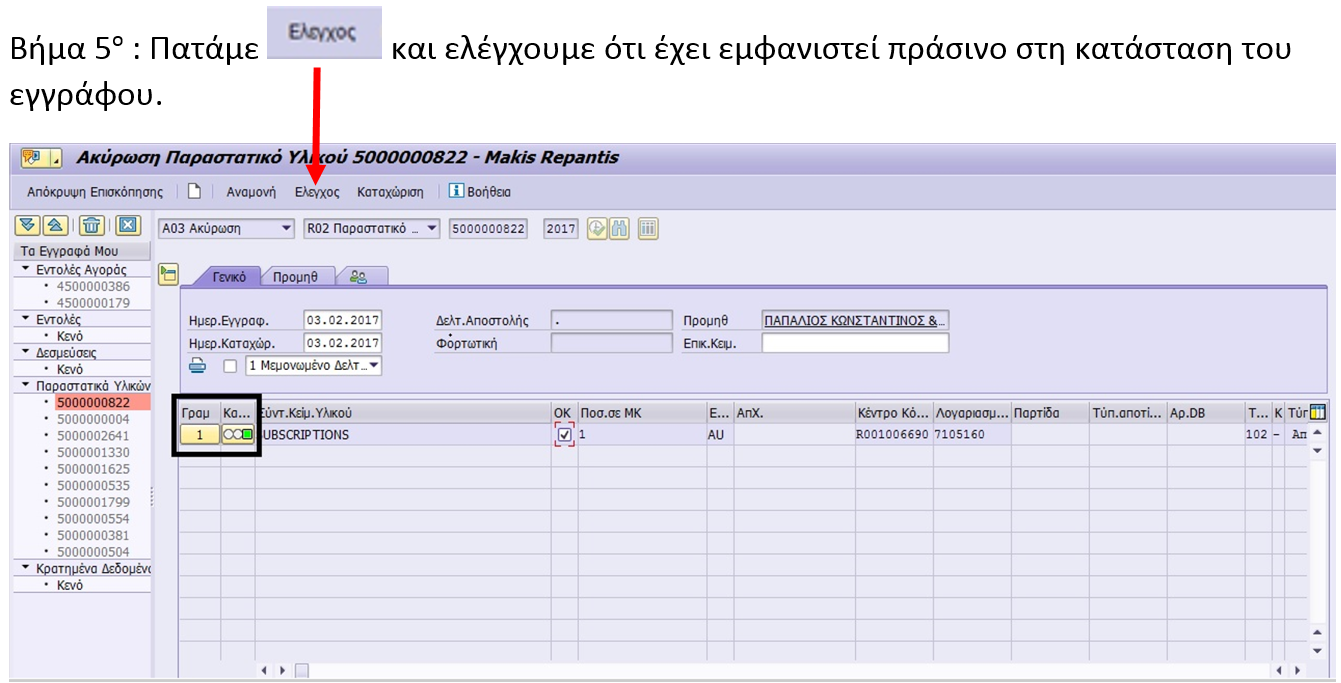
Task: Click the traffic light status icon in row 1
Action: click(238, 435)
